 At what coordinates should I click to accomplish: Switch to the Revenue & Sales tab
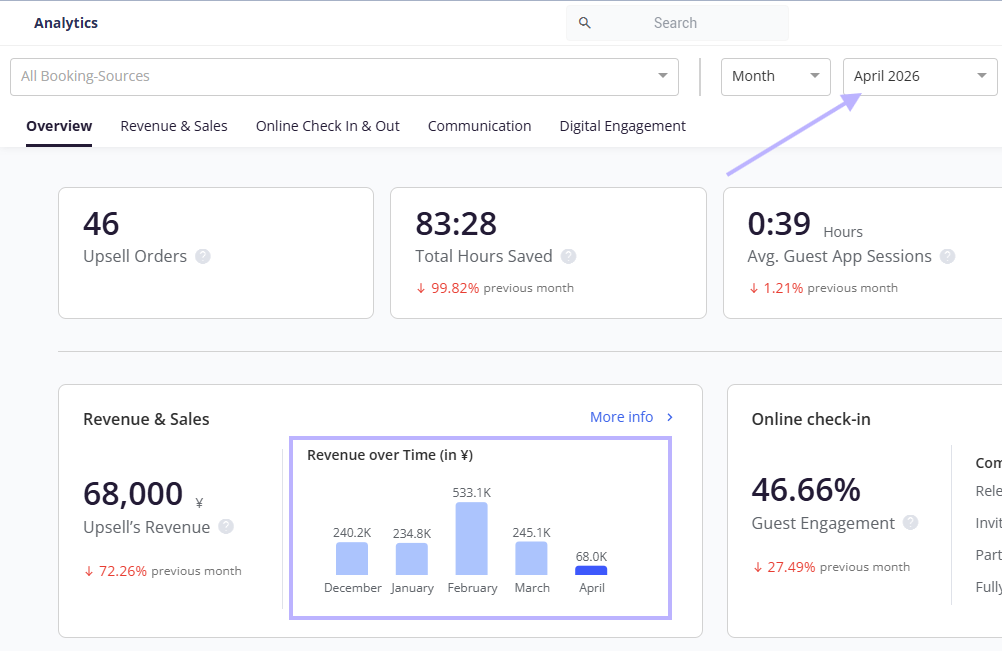coord(174,126)
